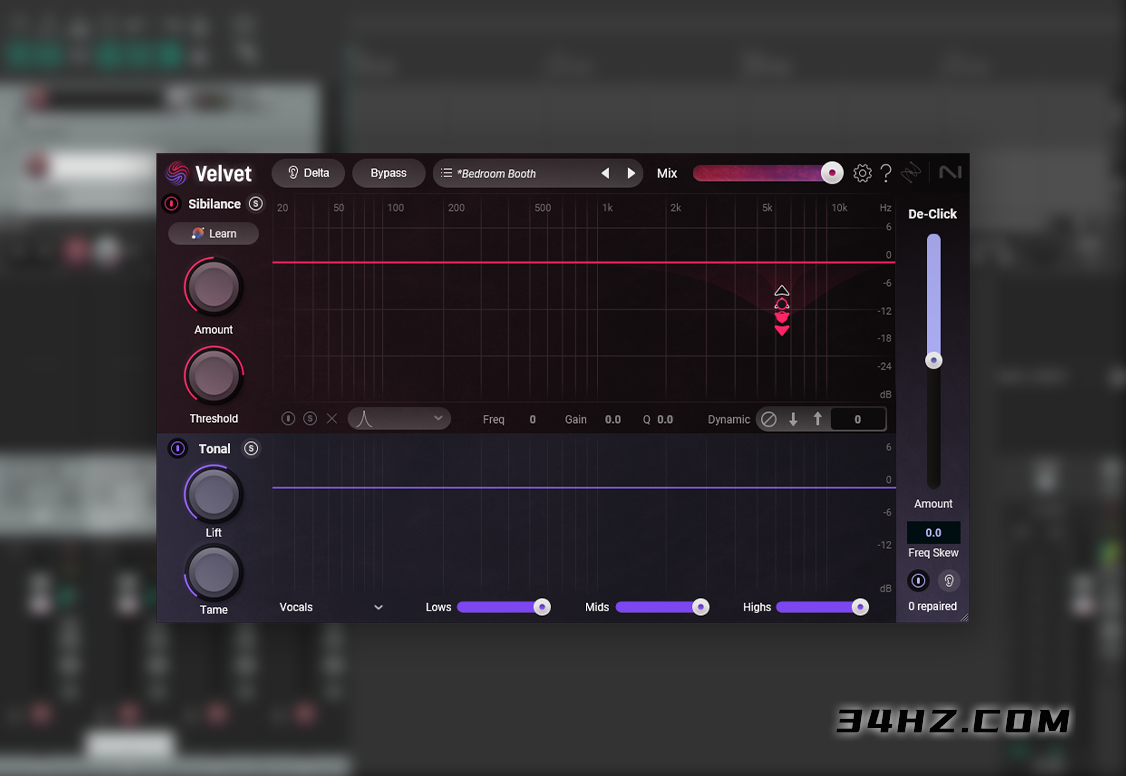This screenshot has width=1126, height=776.
Task: Click the Dynamic amount value box
Action: 857,419
